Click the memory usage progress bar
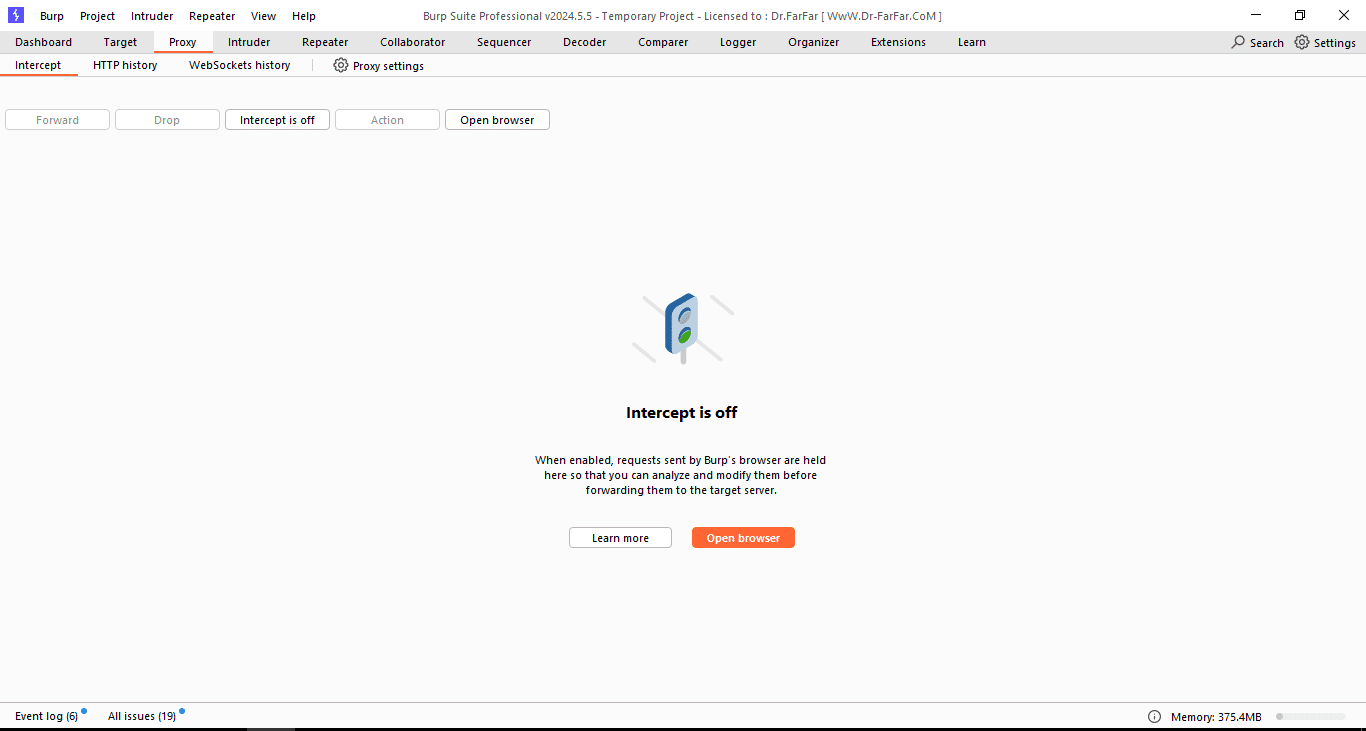The image size is (1366, 731). [x=1311, y=716]
